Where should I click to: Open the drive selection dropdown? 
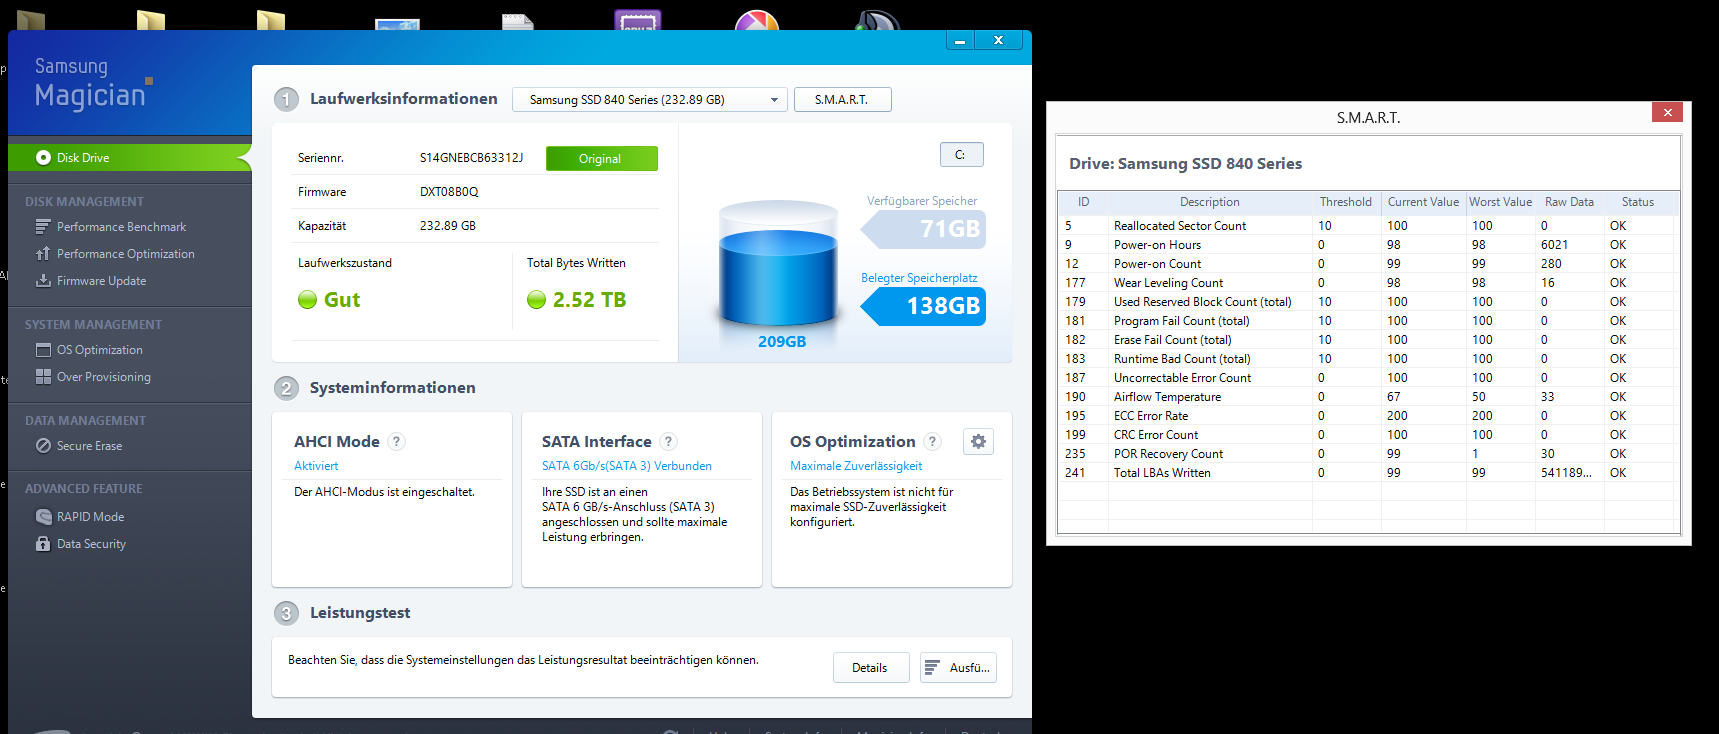(650, 100)
